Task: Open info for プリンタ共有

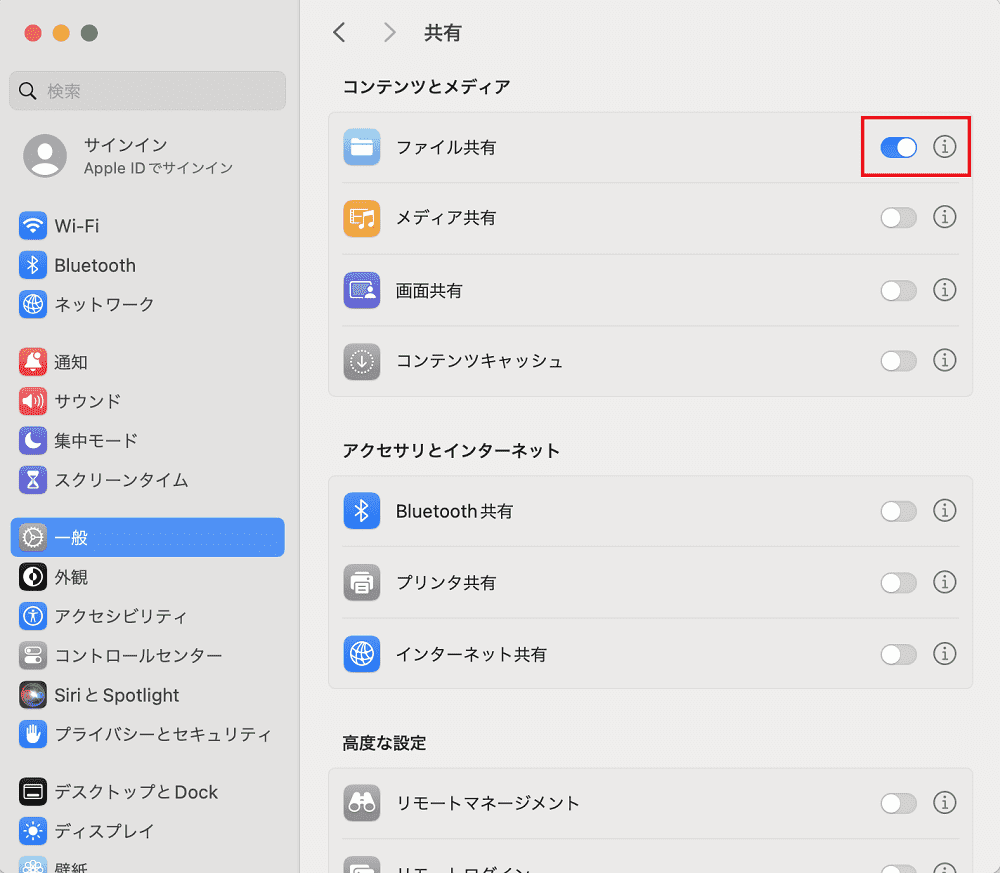Action: (x=945, y=582)
